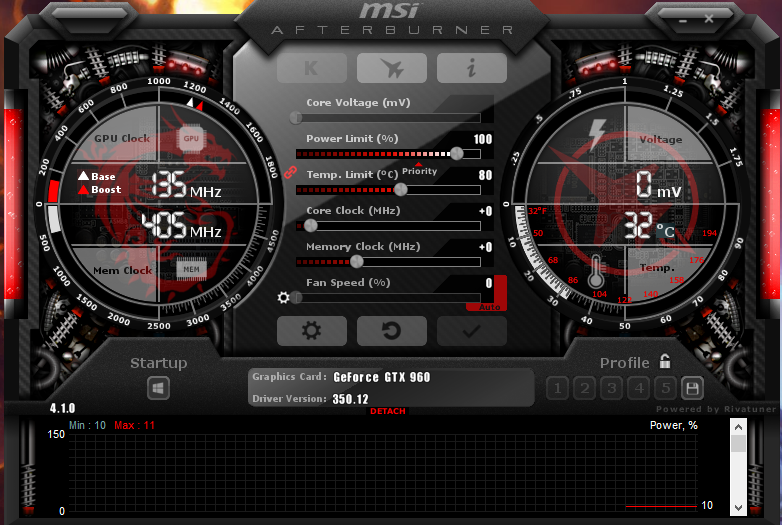The height and width of the screenshot is (525, 782).
Task: Apply settings with checkmark button
Action: [472, 331]
